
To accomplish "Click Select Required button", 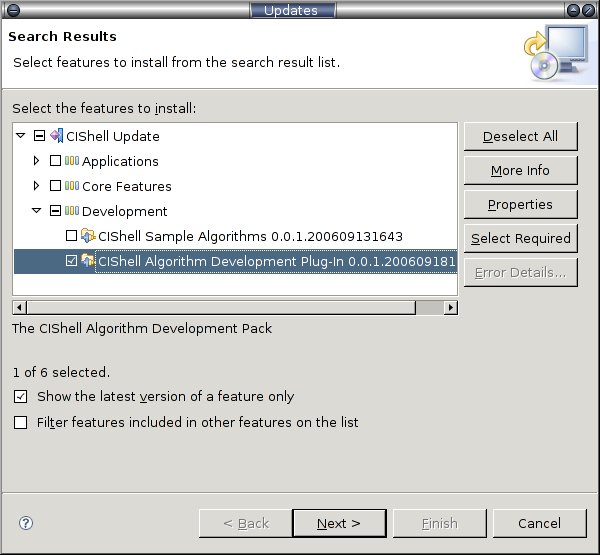I will click(520, 238).
